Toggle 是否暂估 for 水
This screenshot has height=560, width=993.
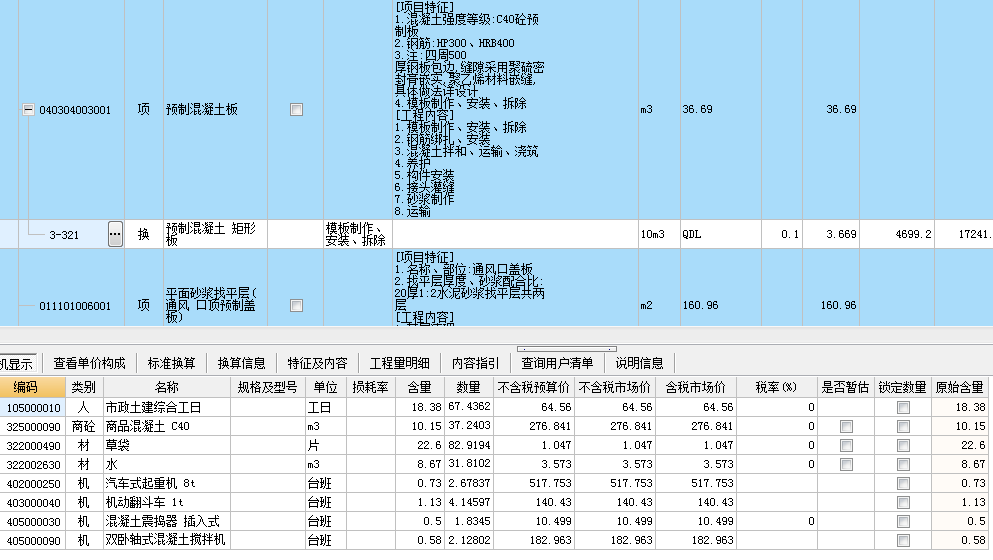coord(846,464)
